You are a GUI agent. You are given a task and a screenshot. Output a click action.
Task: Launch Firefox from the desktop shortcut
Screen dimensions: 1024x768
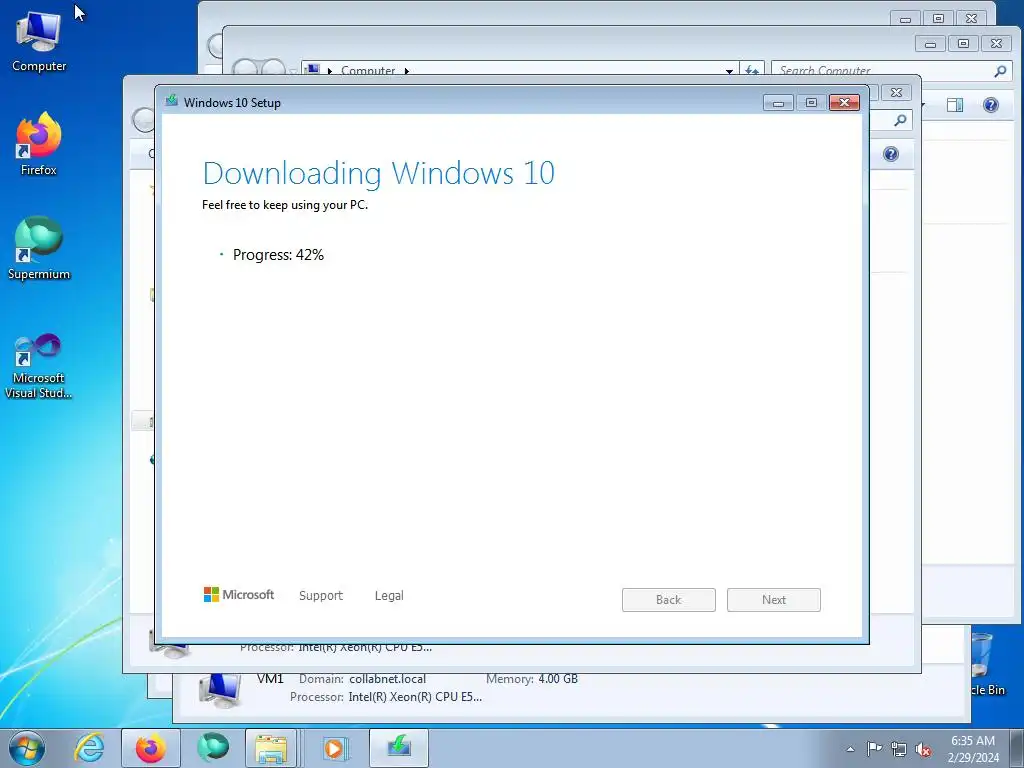(x=39, y=144)
